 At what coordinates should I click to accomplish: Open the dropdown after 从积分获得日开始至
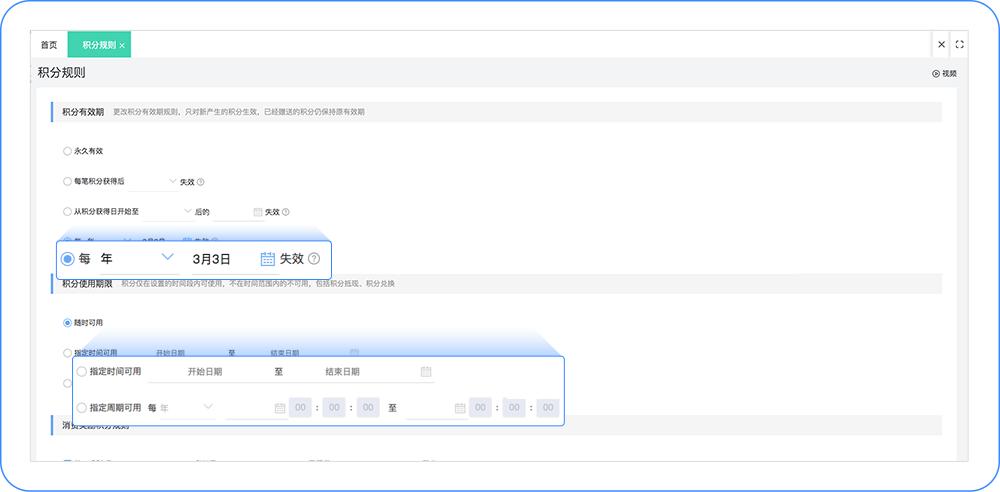click(x=168, y=211)
